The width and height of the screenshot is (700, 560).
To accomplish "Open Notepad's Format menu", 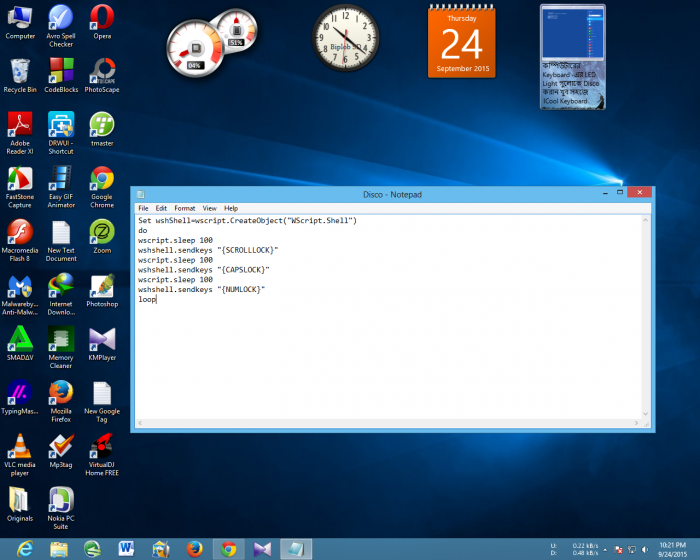I will (185, 208).
